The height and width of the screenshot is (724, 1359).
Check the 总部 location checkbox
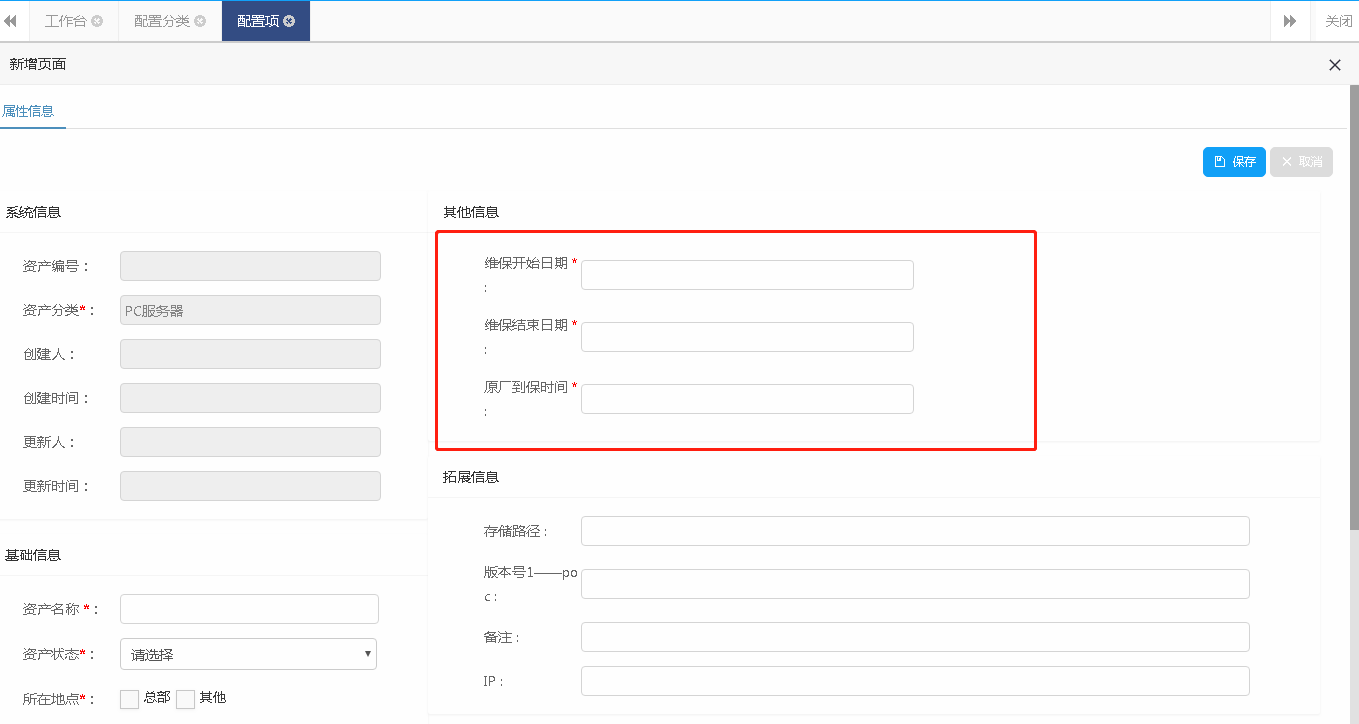click(x=129, y=699)
